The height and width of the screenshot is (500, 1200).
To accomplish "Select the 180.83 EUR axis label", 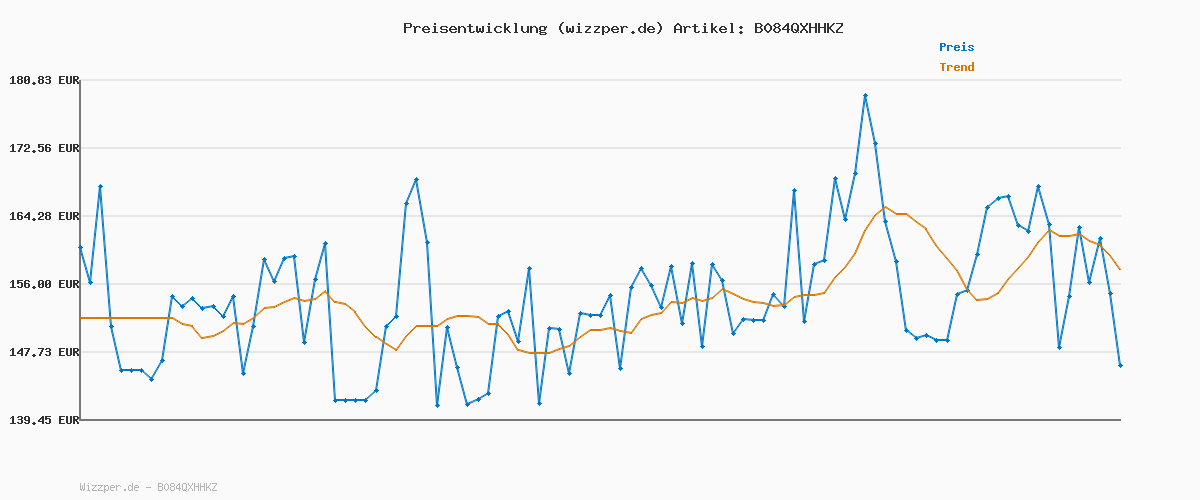I will (x=42, y=80).
